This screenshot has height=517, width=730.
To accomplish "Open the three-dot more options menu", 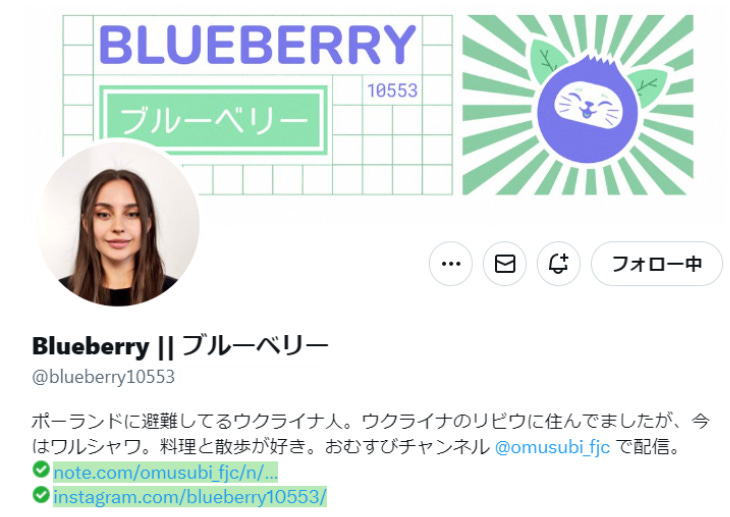I will click(451, 264).
